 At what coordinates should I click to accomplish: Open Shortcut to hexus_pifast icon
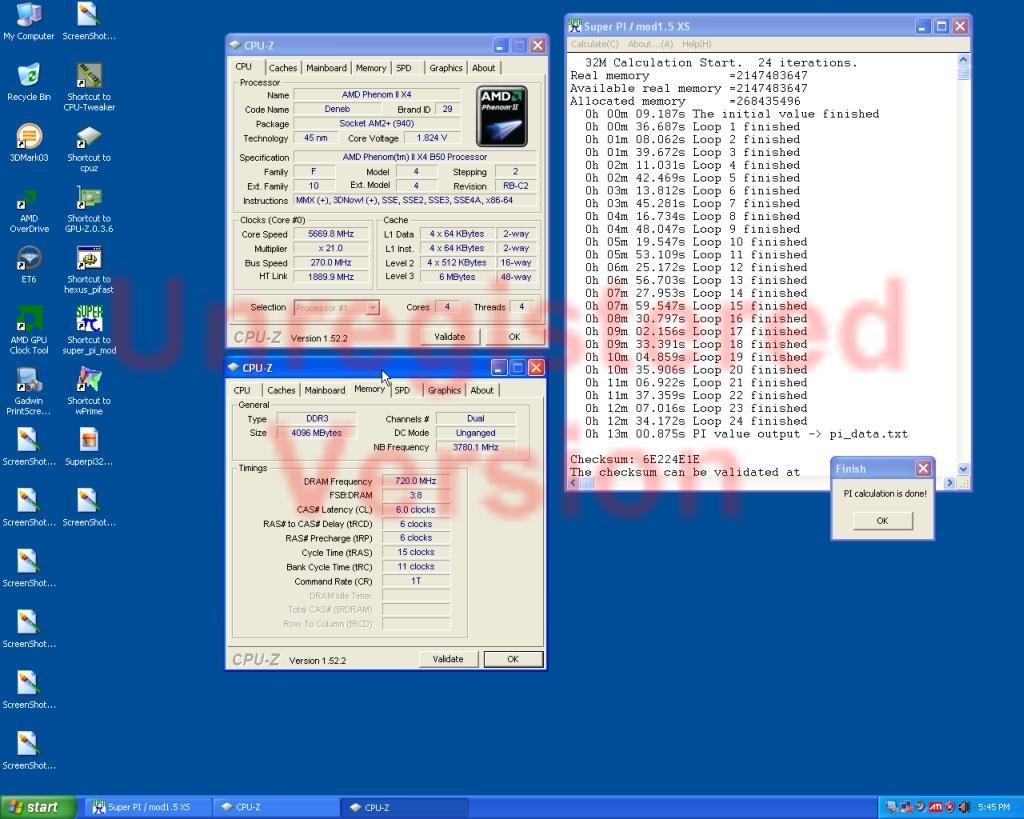click(89, 270)
